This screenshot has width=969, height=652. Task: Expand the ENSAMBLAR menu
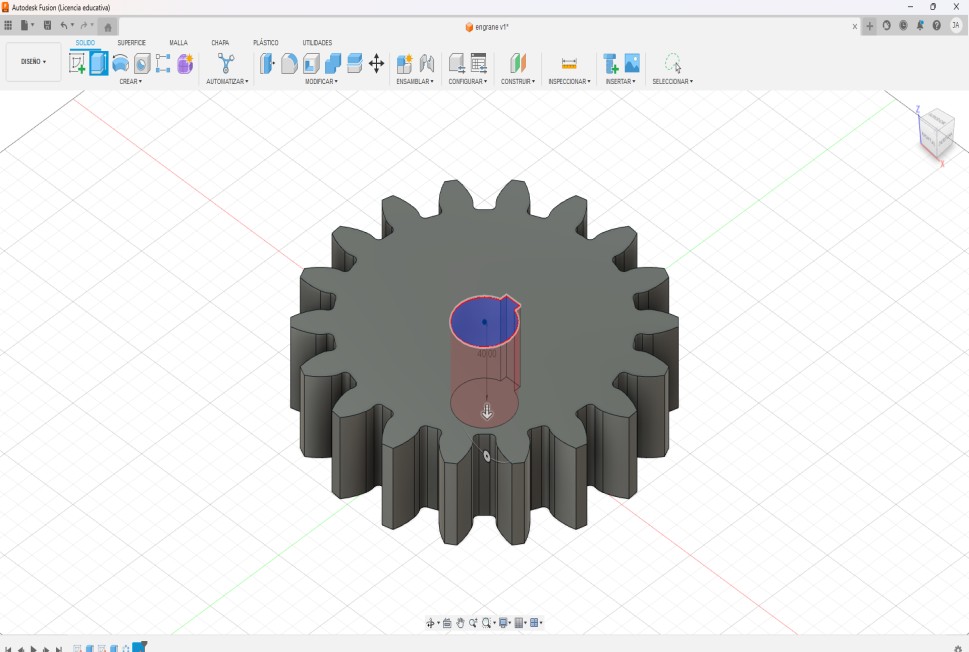[415, 82]
